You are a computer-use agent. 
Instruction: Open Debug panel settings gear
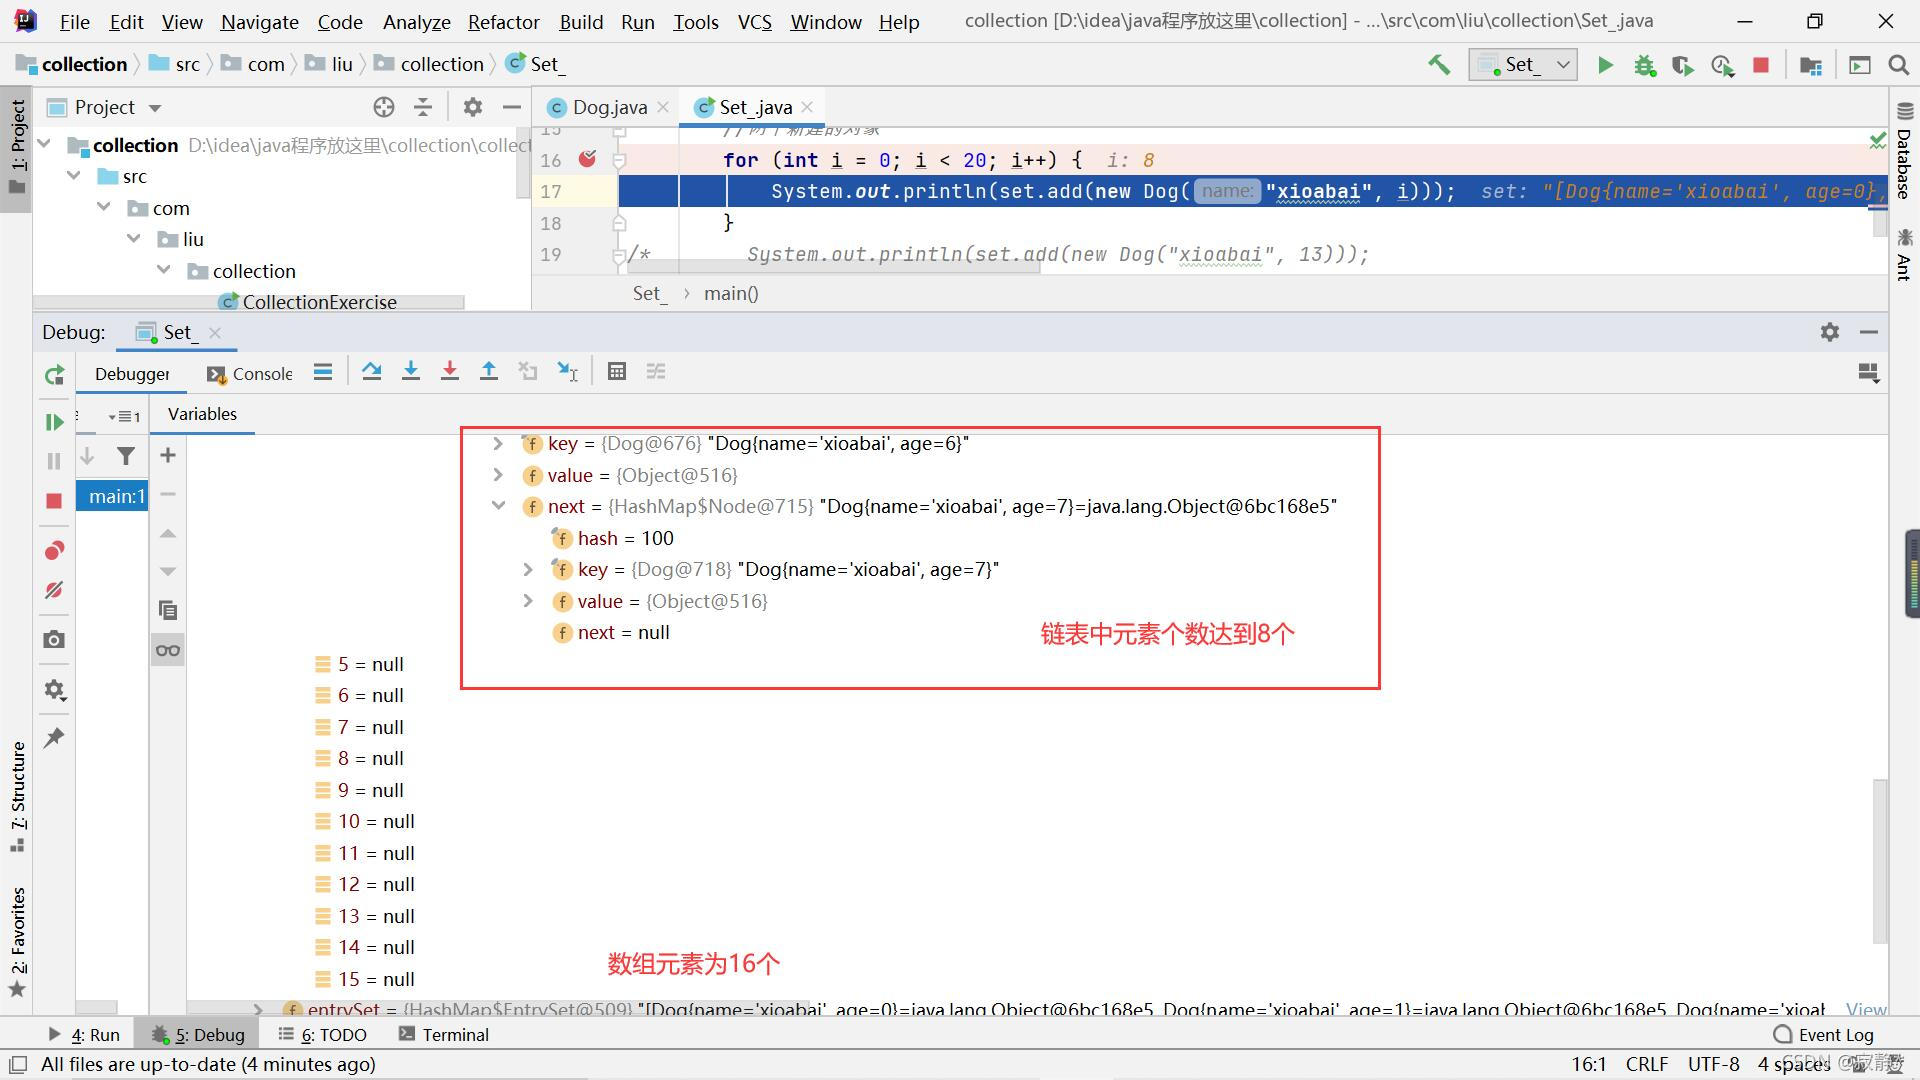click(1830, 332)
